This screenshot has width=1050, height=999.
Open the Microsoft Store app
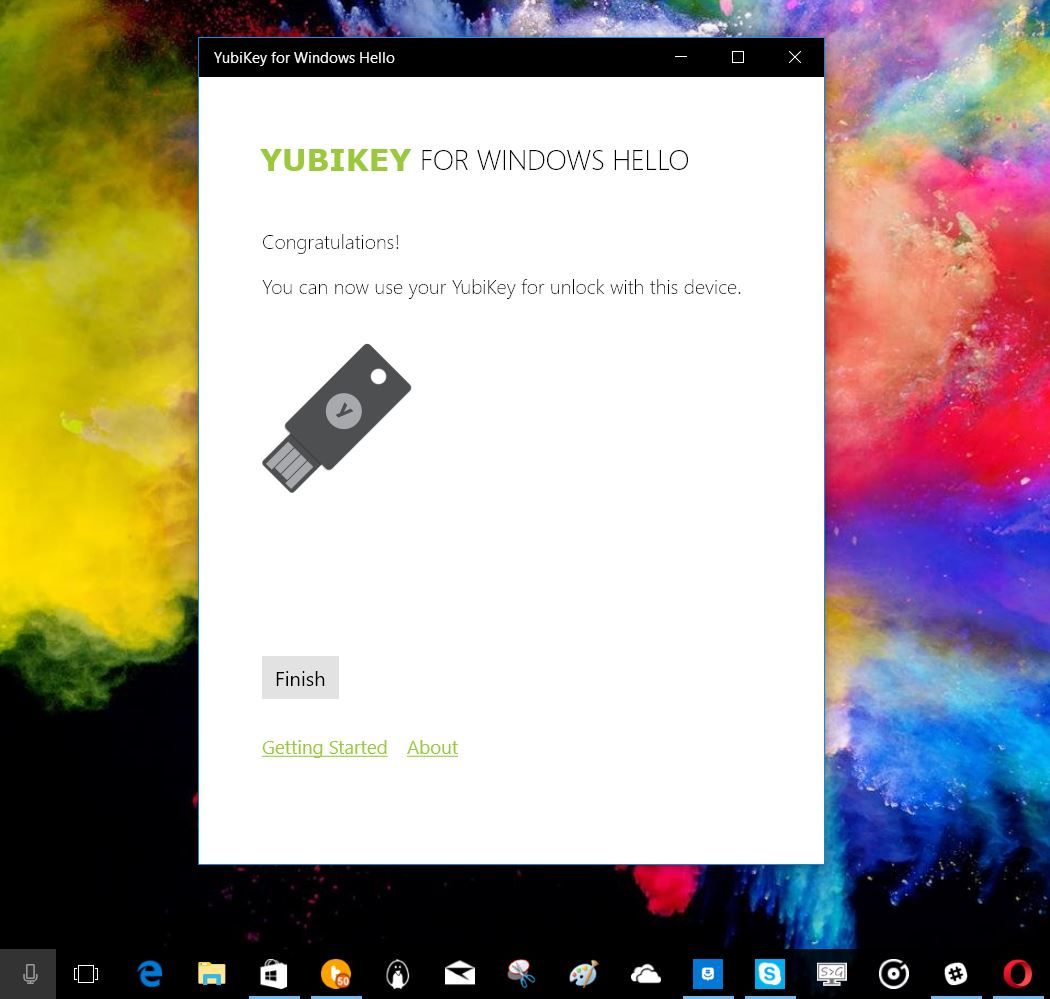273,973
